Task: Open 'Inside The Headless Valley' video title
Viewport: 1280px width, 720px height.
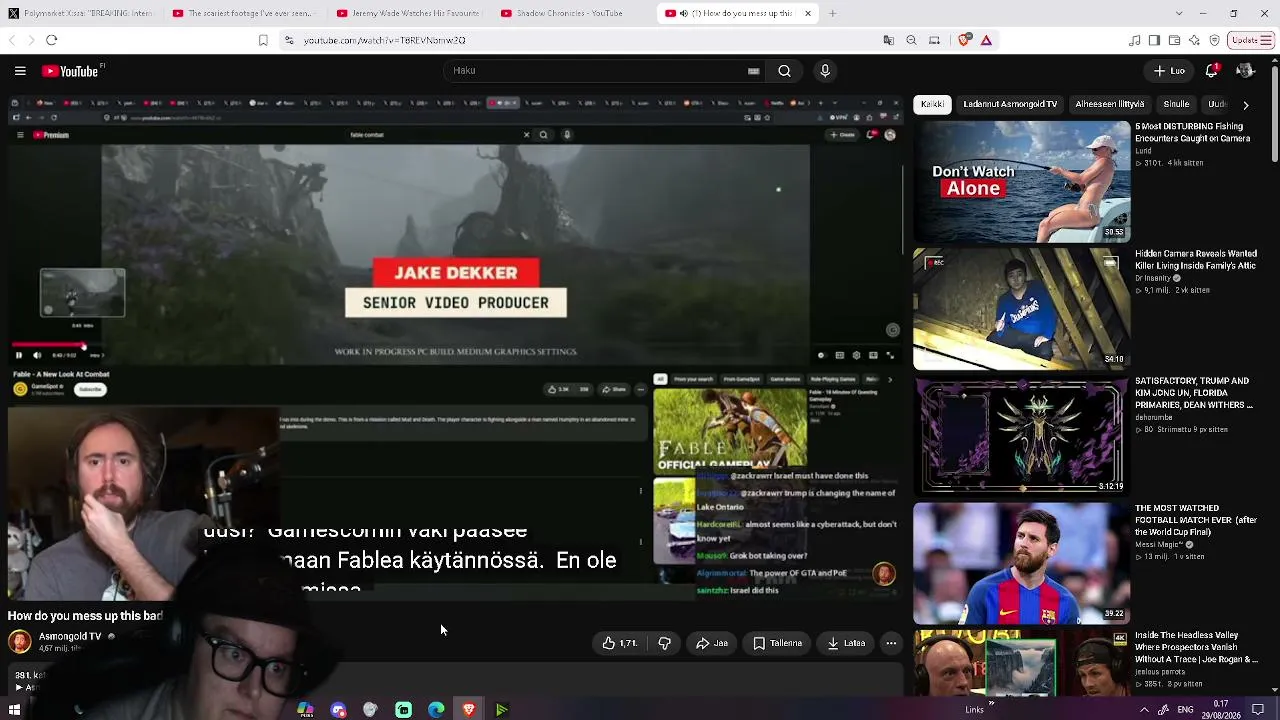Action: coord(1196,648)
